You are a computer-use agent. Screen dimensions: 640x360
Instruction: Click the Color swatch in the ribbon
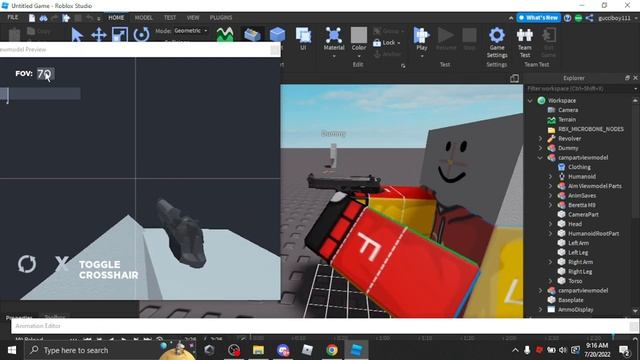pos(359,36)
